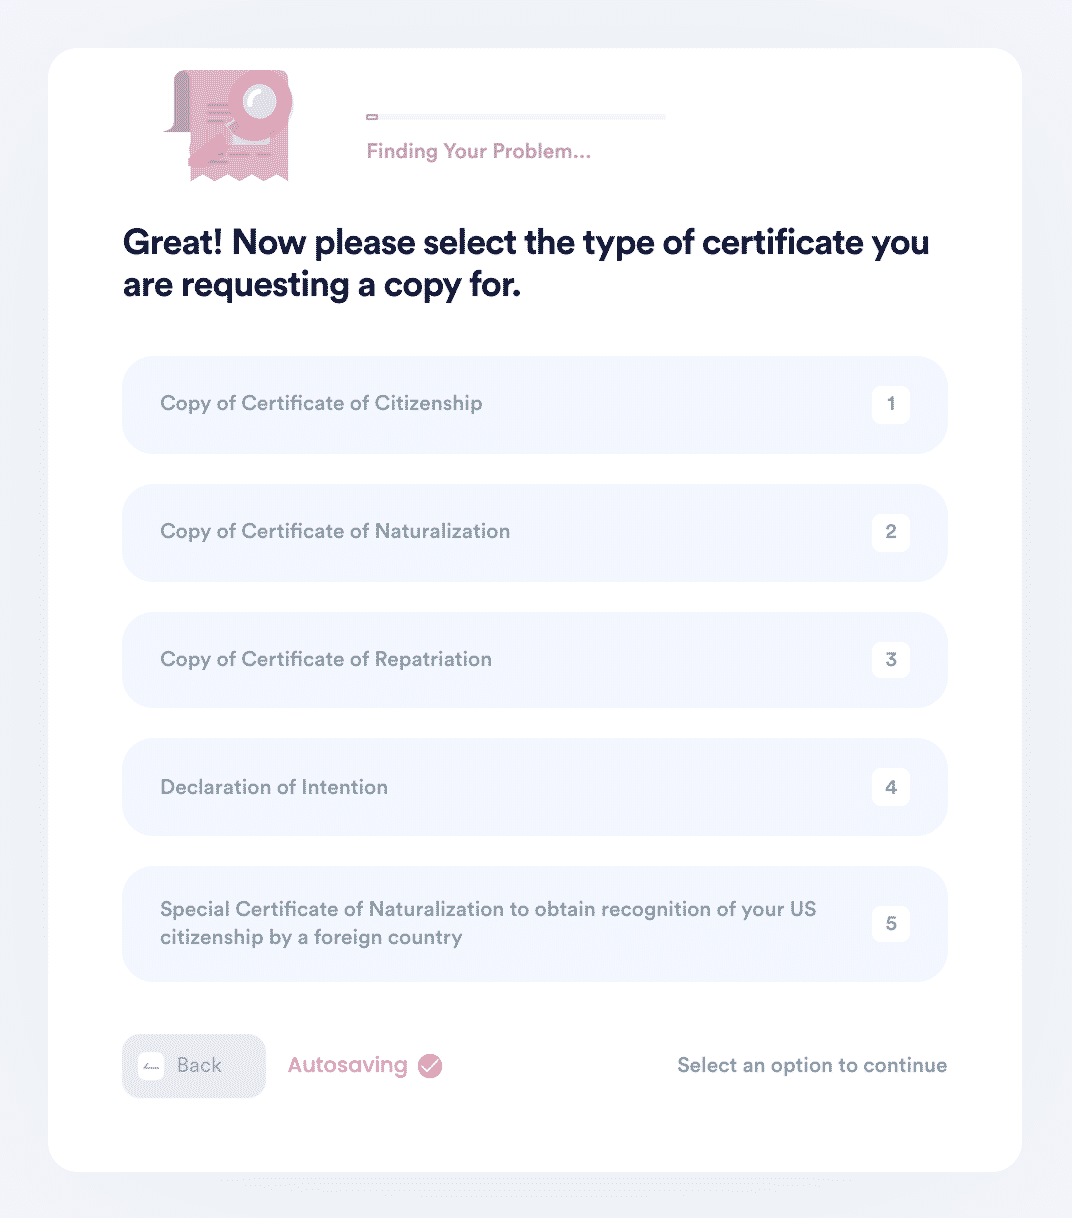
Task: Click the 'Finding Your Problem...' status text
Action: [x=479, y=152]
